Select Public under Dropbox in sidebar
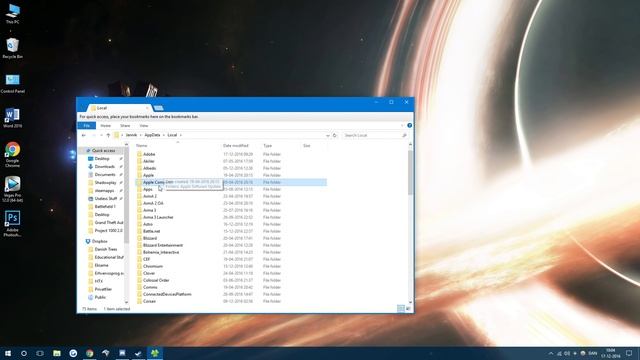The width and height of the screenshot is (640, 360). tap(100, 297)
